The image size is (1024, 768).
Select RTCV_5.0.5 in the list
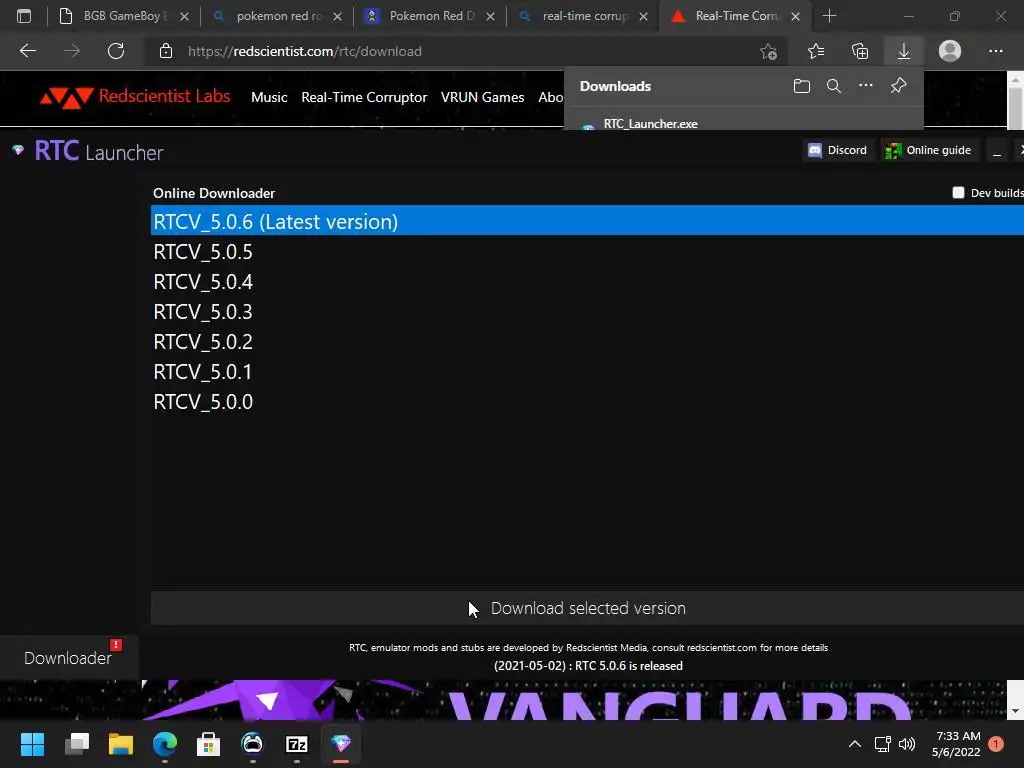(587, 251)
